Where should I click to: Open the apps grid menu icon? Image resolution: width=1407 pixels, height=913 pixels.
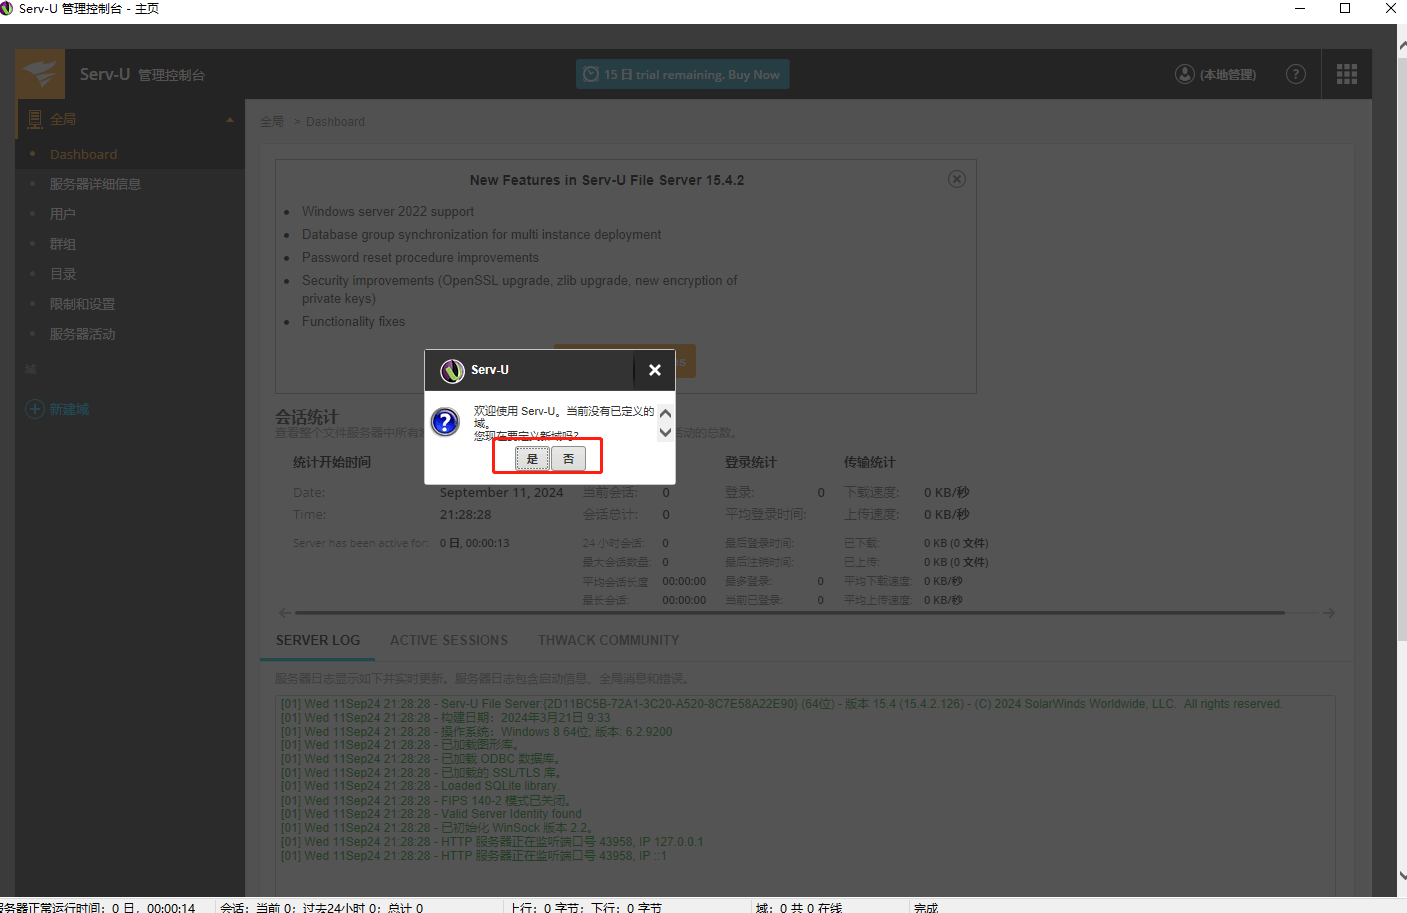(x=1346, y=74)
